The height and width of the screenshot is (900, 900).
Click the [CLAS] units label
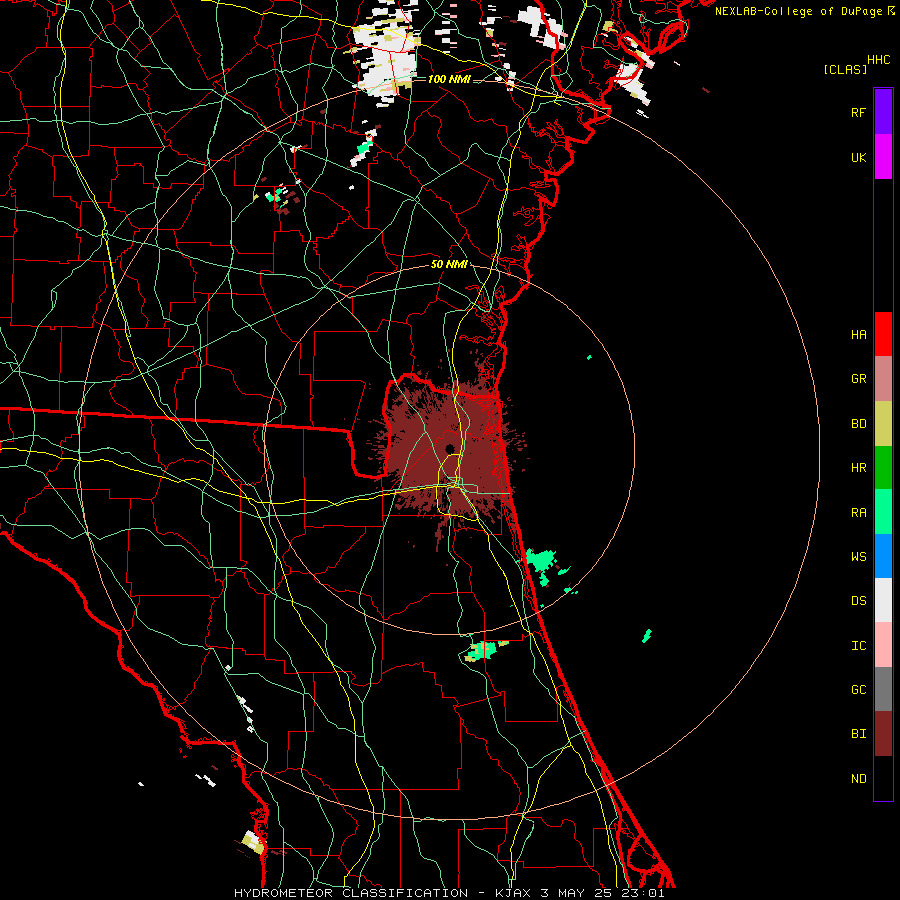pyautogui.click(x=845, y=69)
